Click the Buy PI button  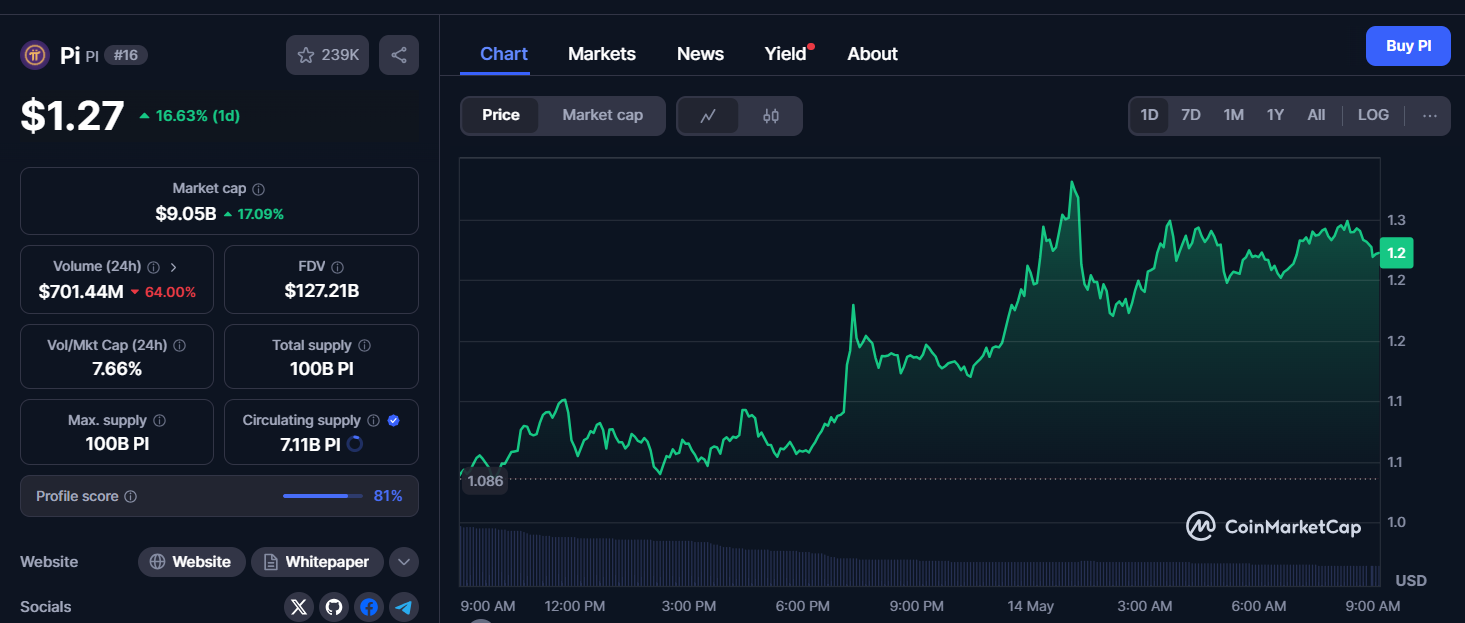click(1408, 46)
